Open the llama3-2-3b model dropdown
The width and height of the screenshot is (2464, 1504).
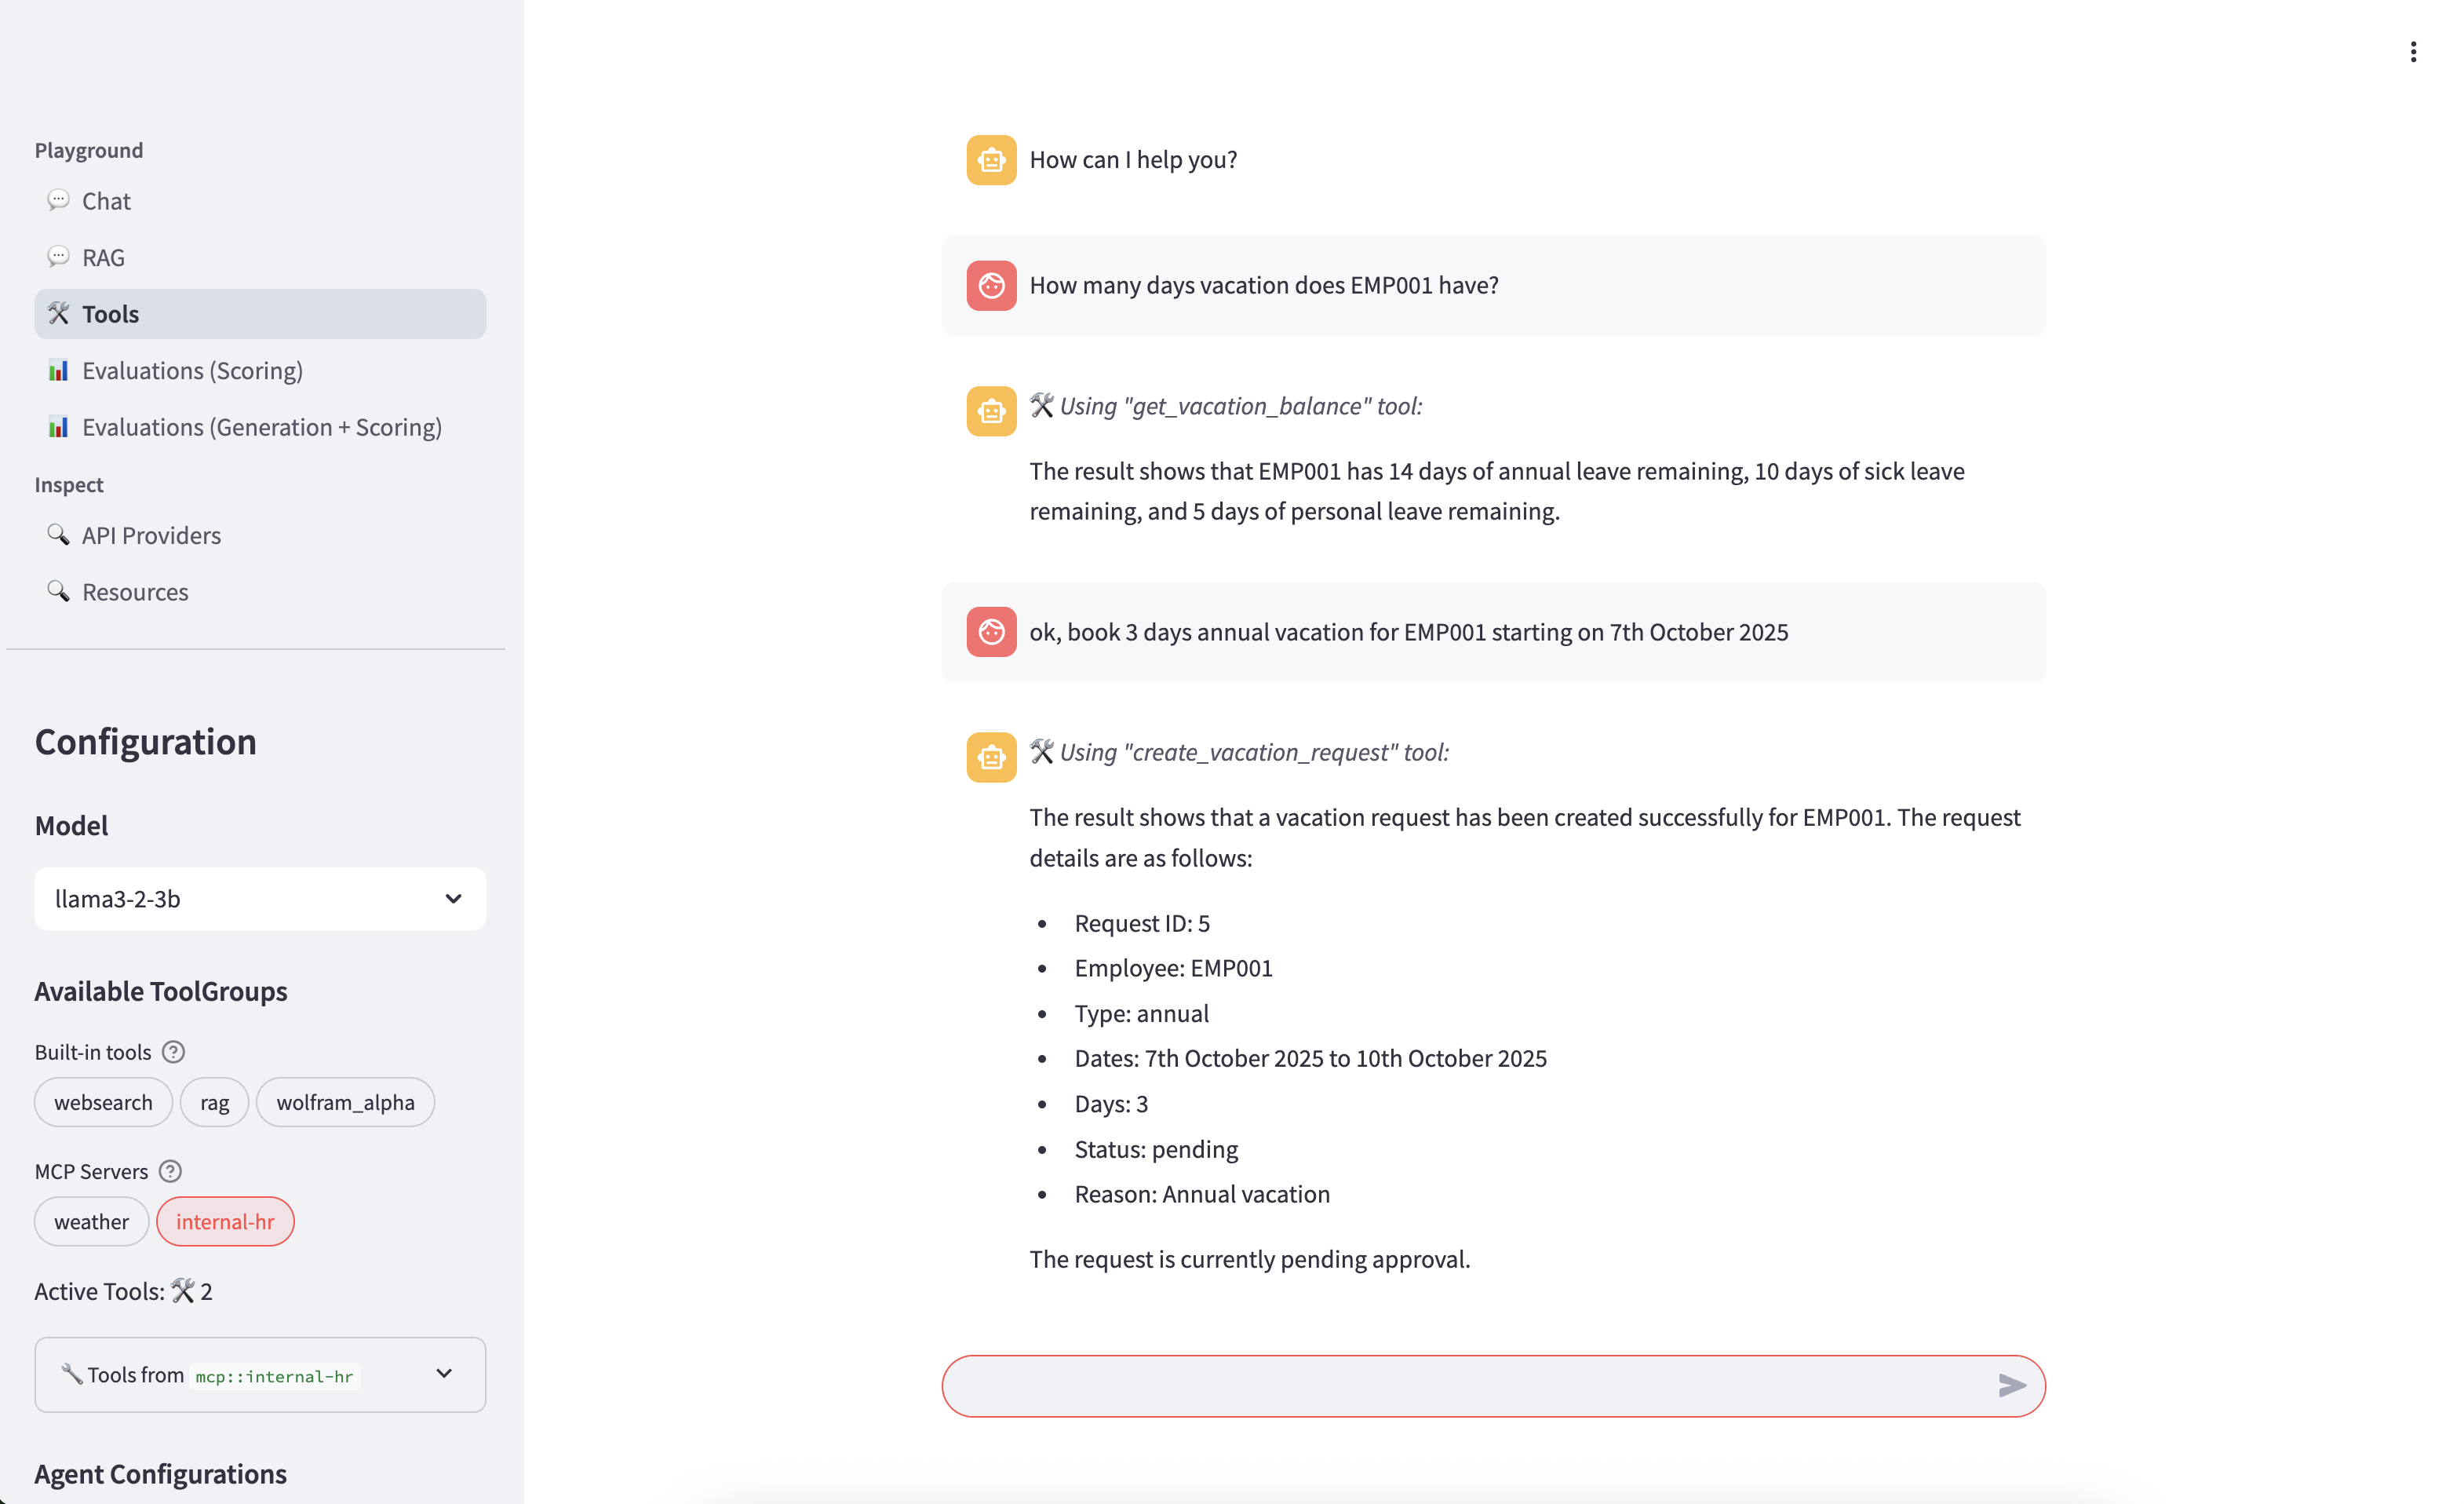(260, 899)
